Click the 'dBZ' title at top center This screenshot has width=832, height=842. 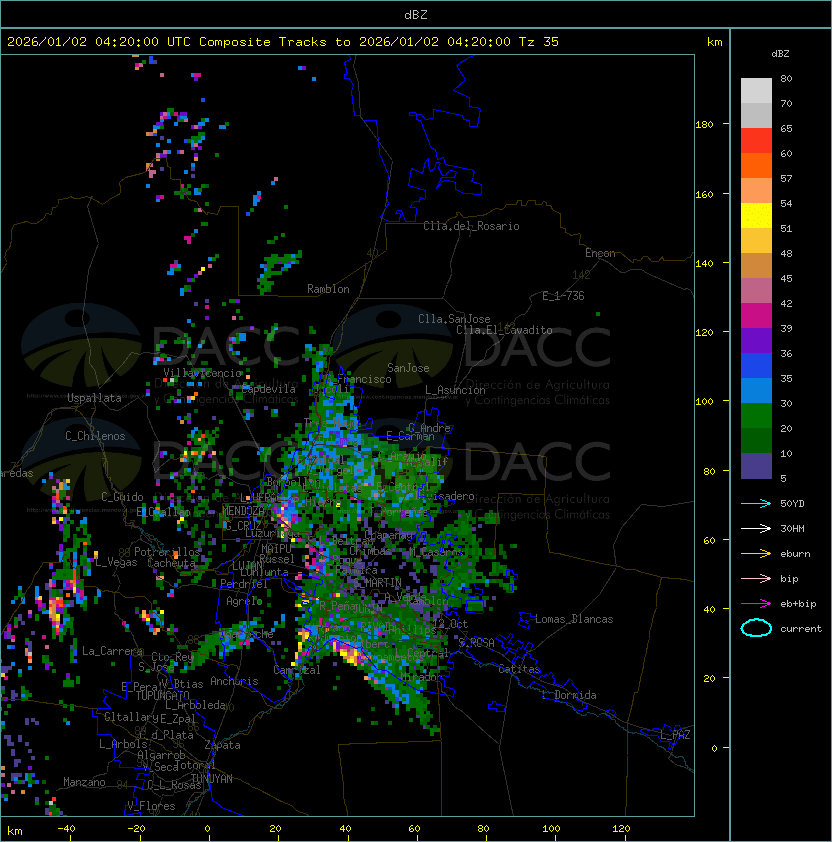coord(416,15)
